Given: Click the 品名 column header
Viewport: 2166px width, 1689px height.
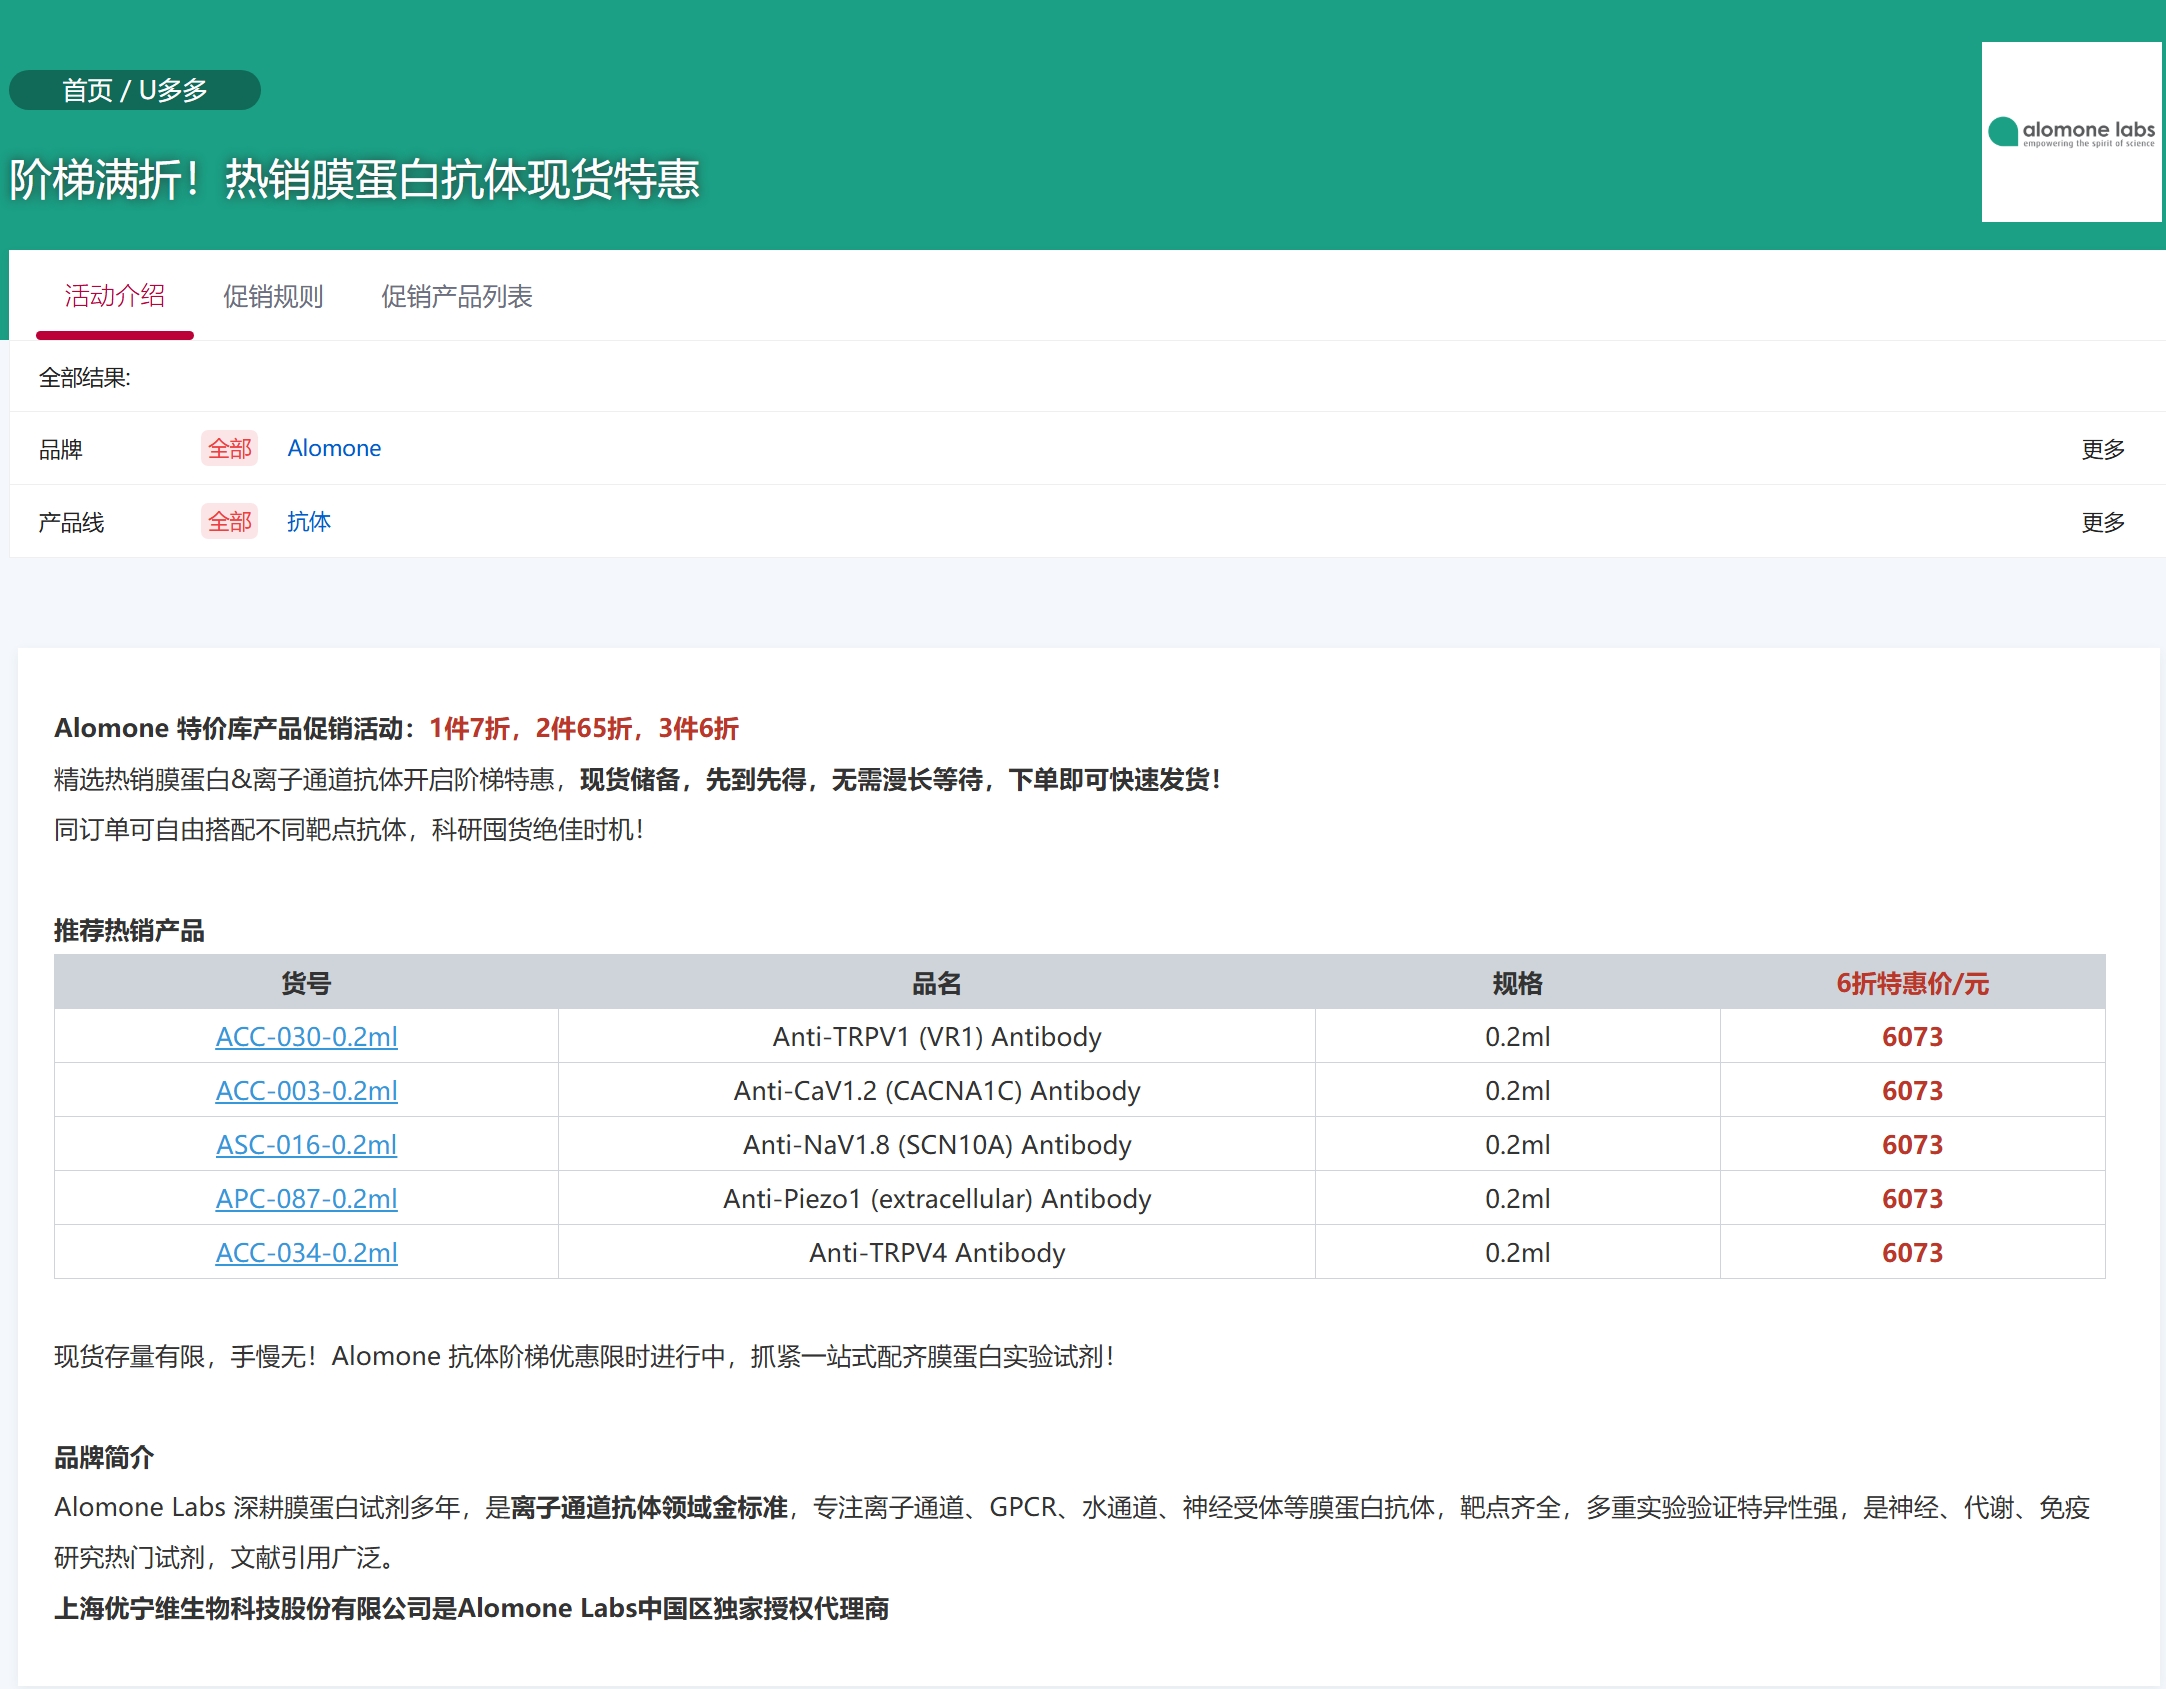Looking at the screenshot, I should 937,983.
